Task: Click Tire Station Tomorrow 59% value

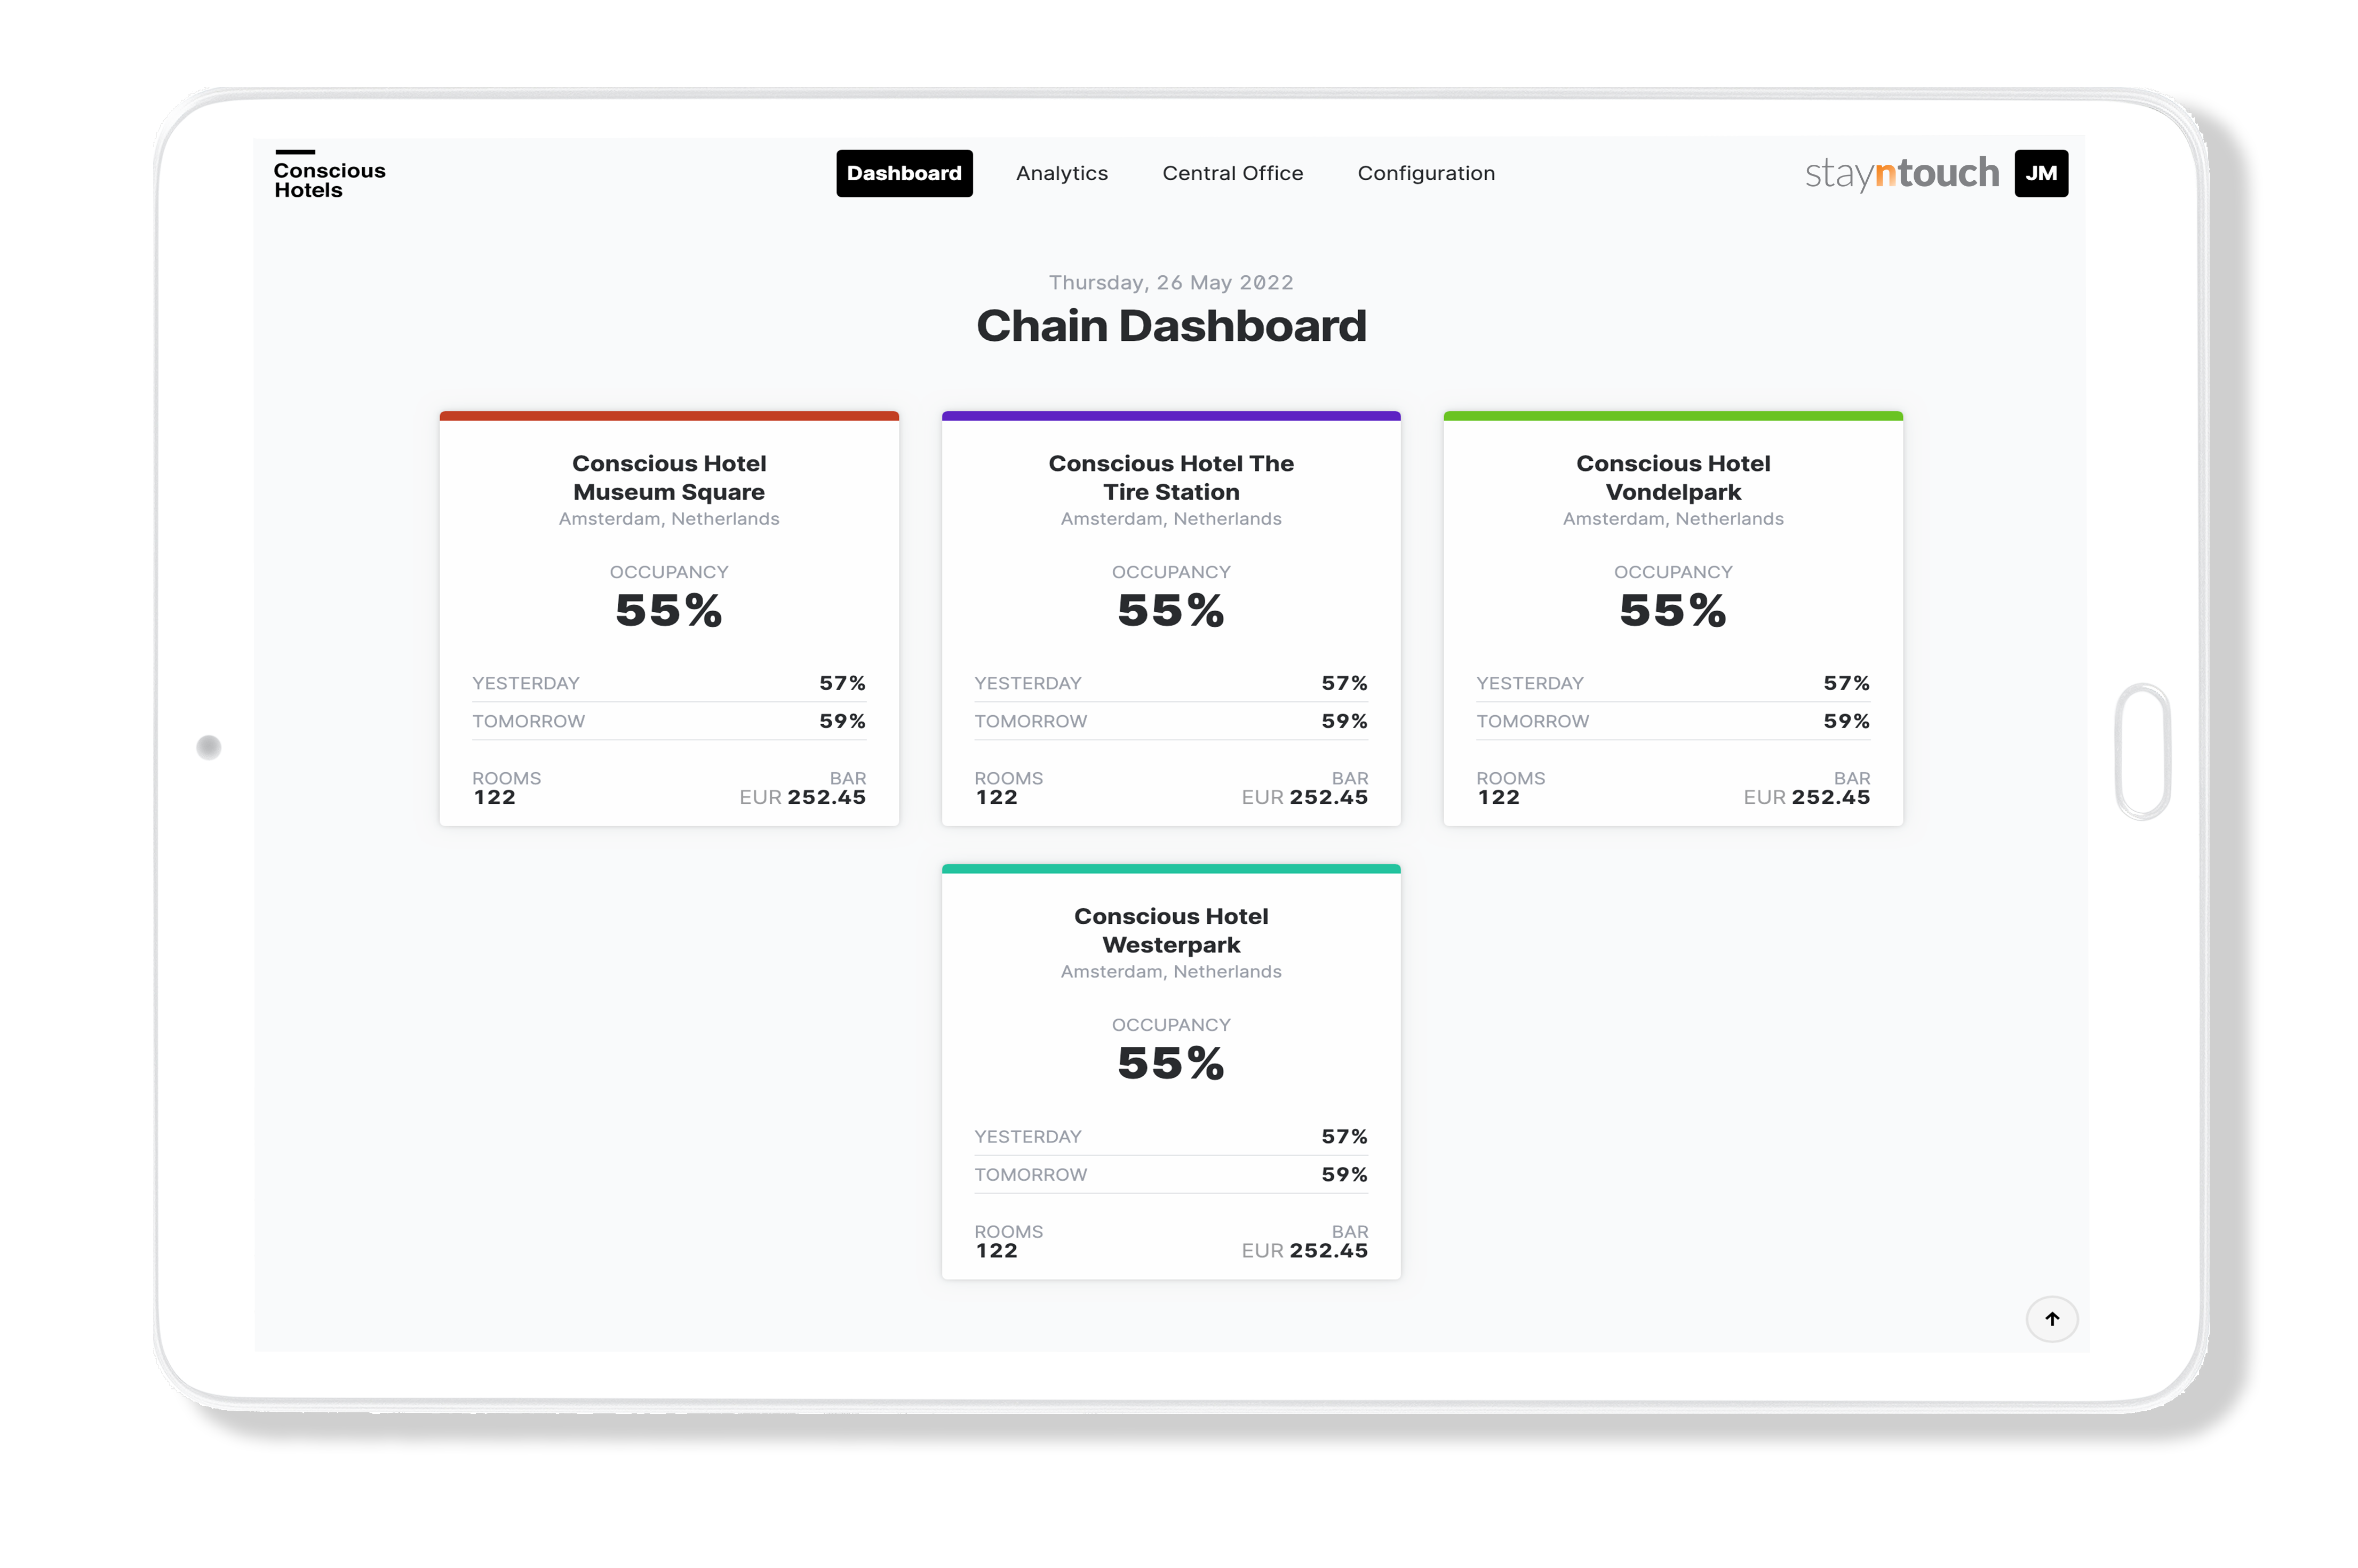Action: 1344,721
